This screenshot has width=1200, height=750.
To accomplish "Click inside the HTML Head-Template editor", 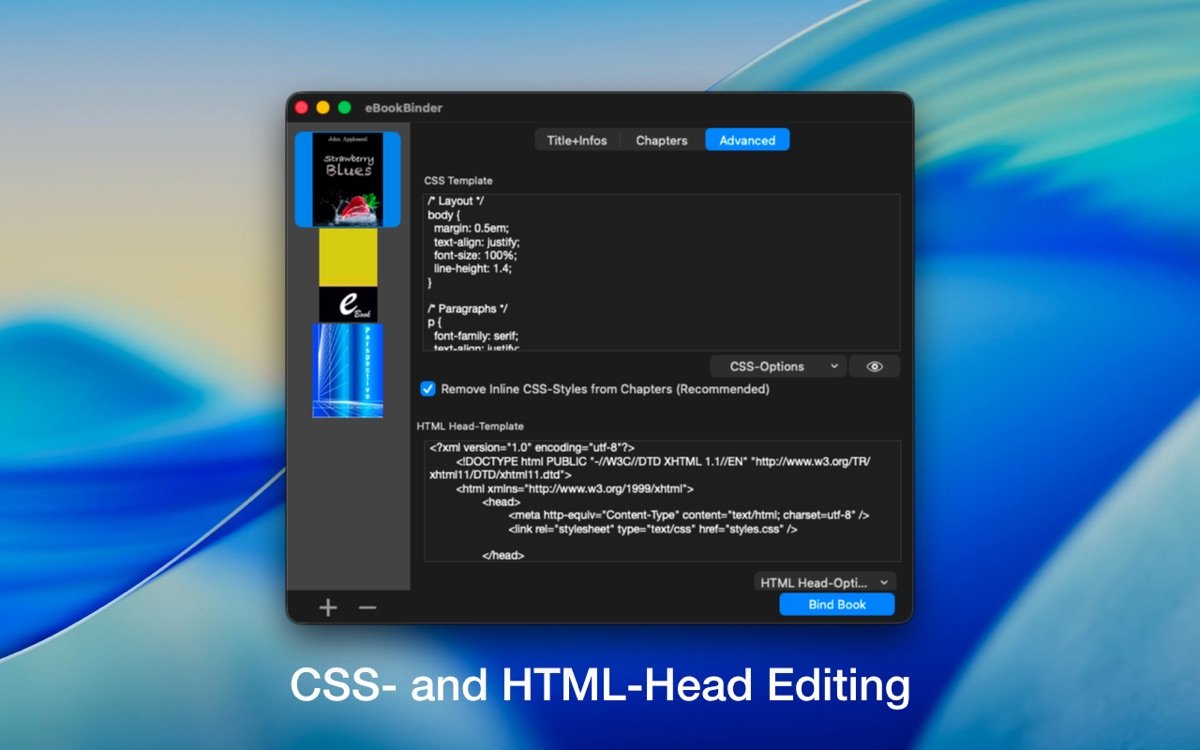I will point(662,501).
